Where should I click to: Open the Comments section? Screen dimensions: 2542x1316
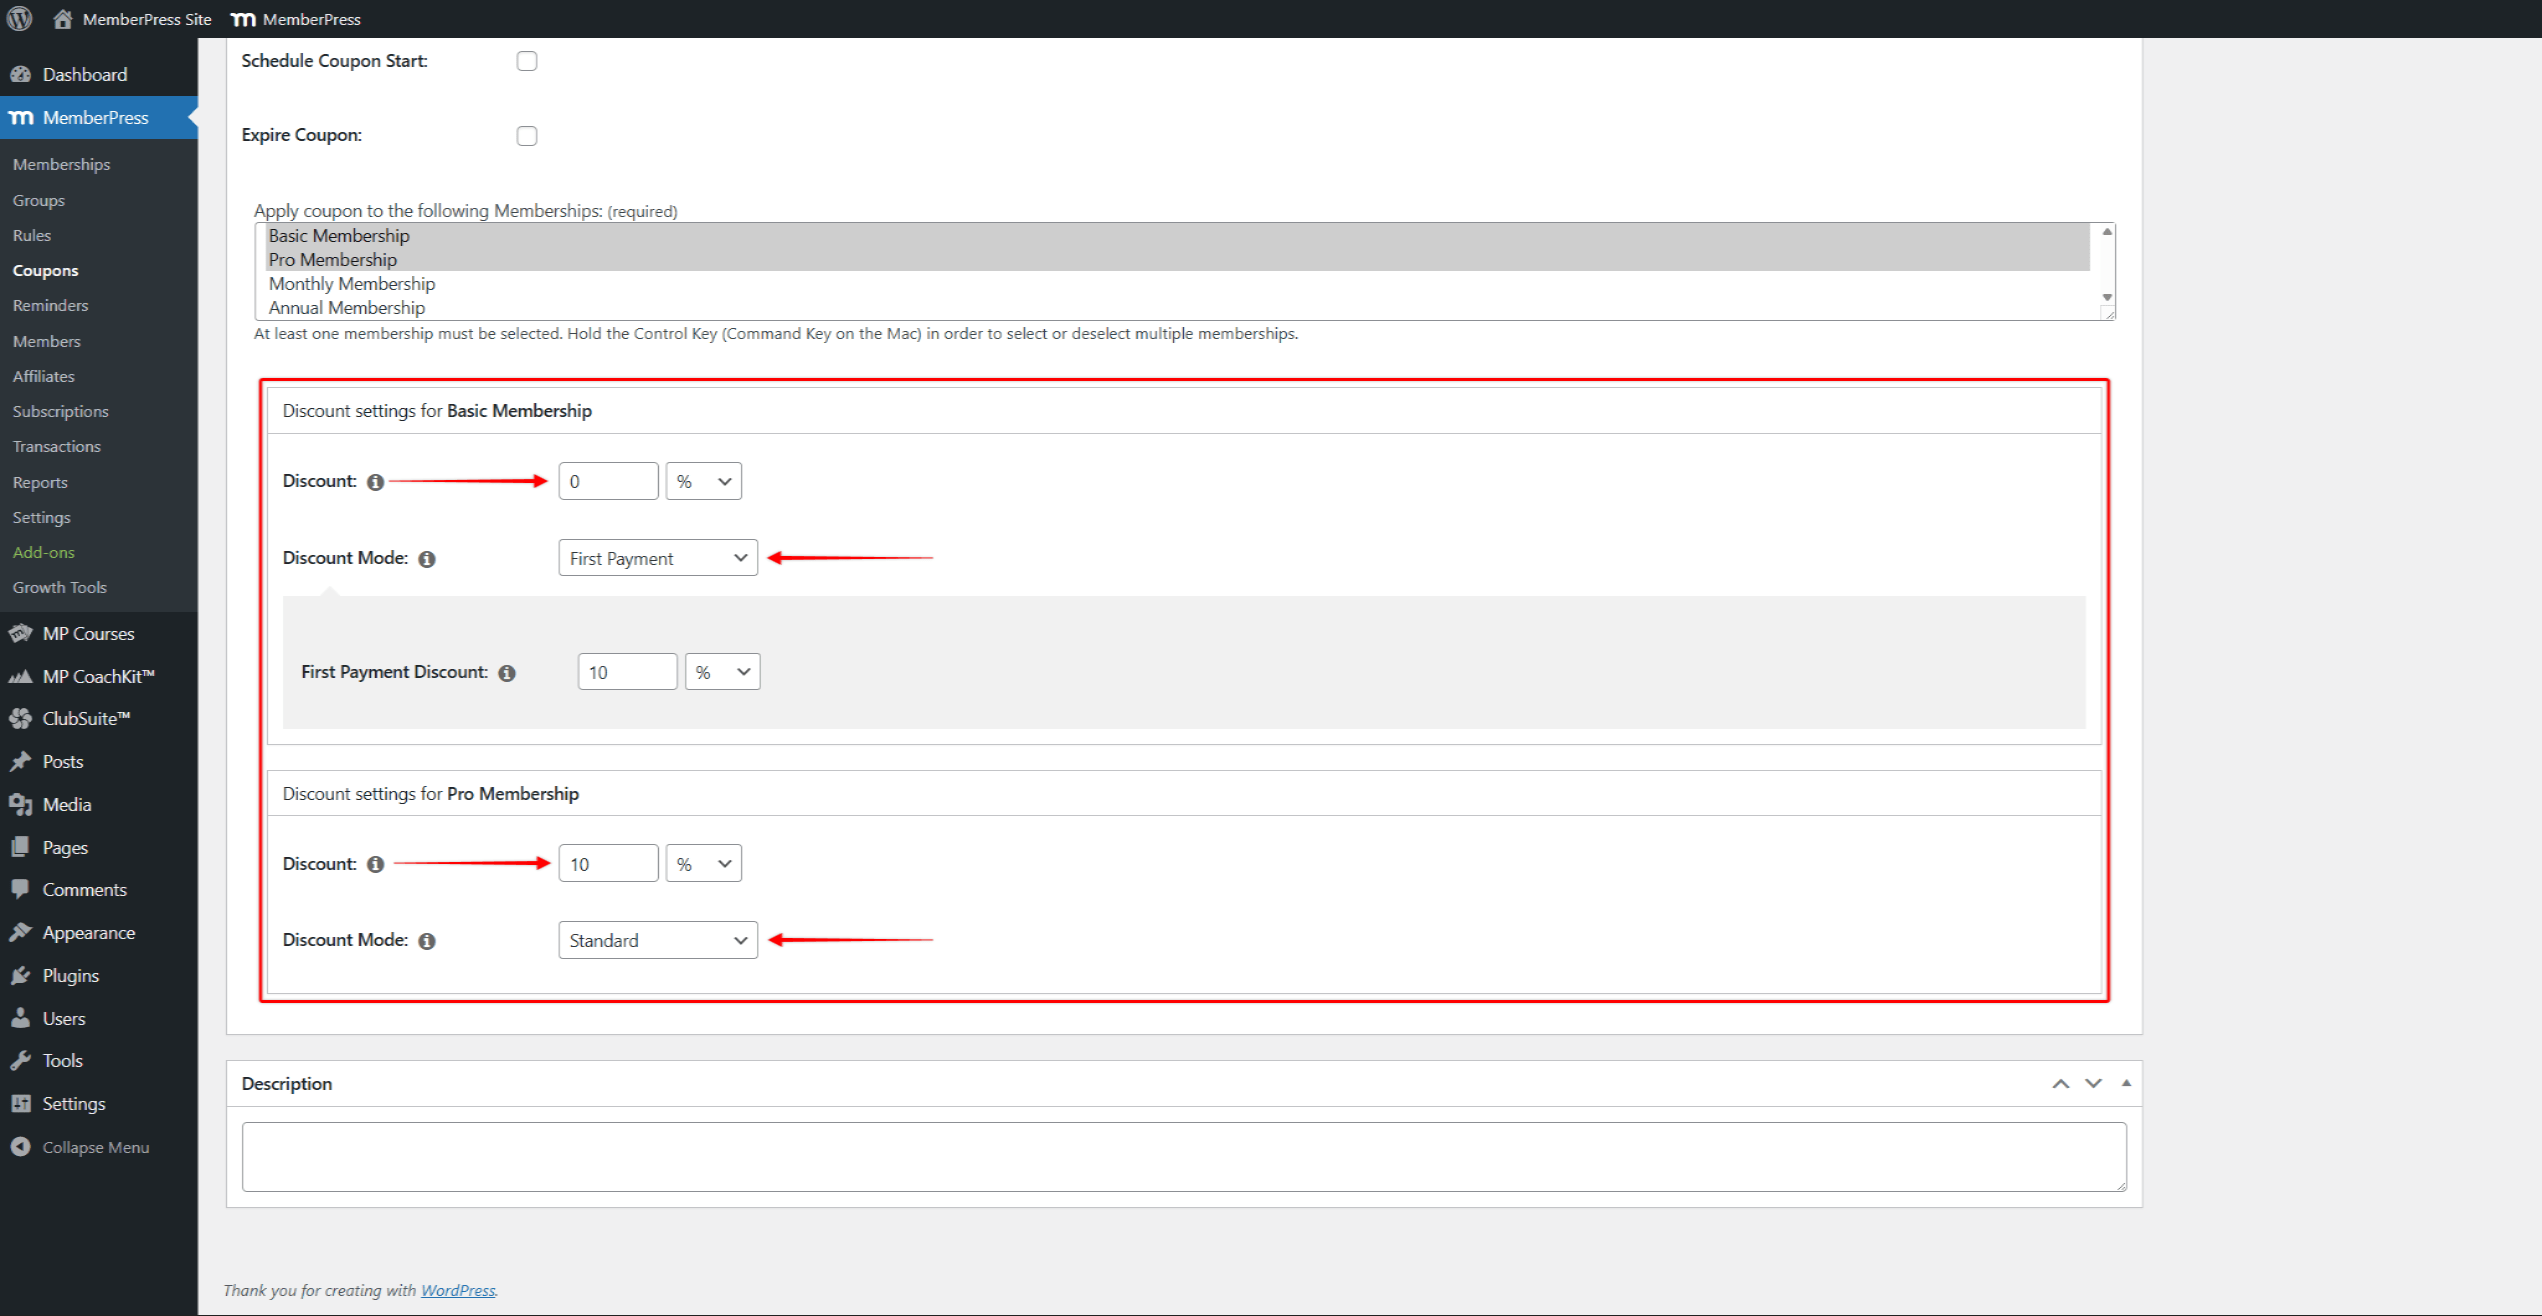point(84,889)
